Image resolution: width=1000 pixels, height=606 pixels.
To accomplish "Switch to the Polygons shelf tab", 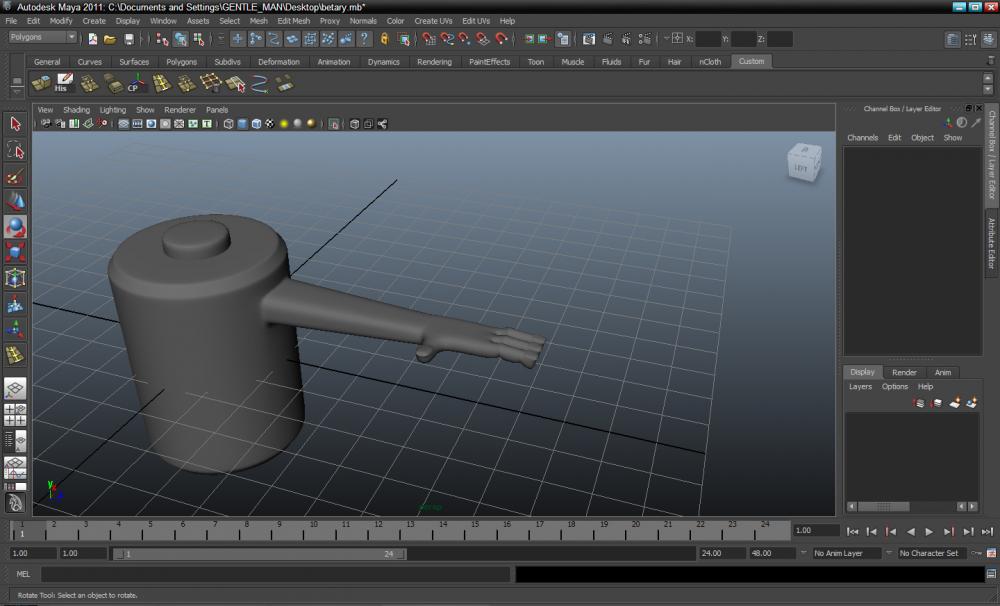I will 181,62.
